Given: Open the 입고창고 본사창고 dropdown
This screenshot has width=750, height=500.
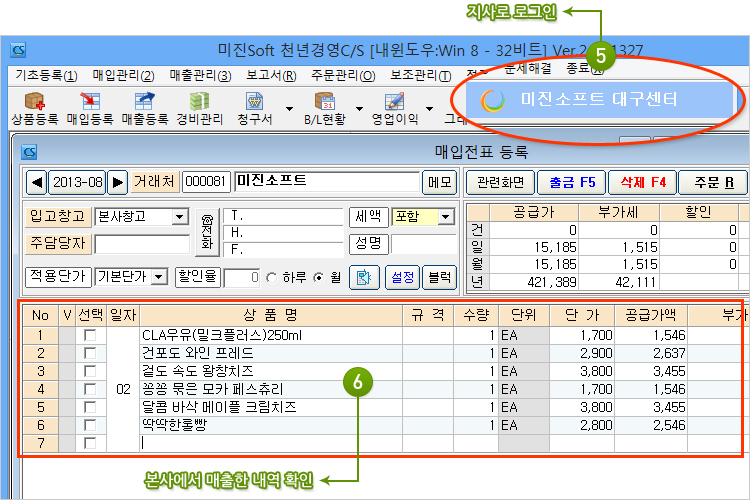Looking at the screenshot, I should [180, 217].
